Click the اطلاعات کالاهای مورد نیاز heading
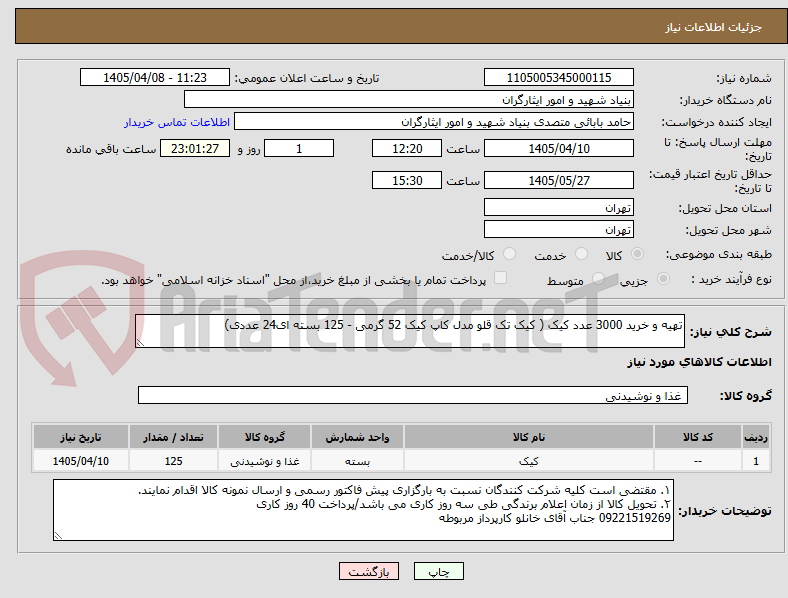 click(699, 362)
